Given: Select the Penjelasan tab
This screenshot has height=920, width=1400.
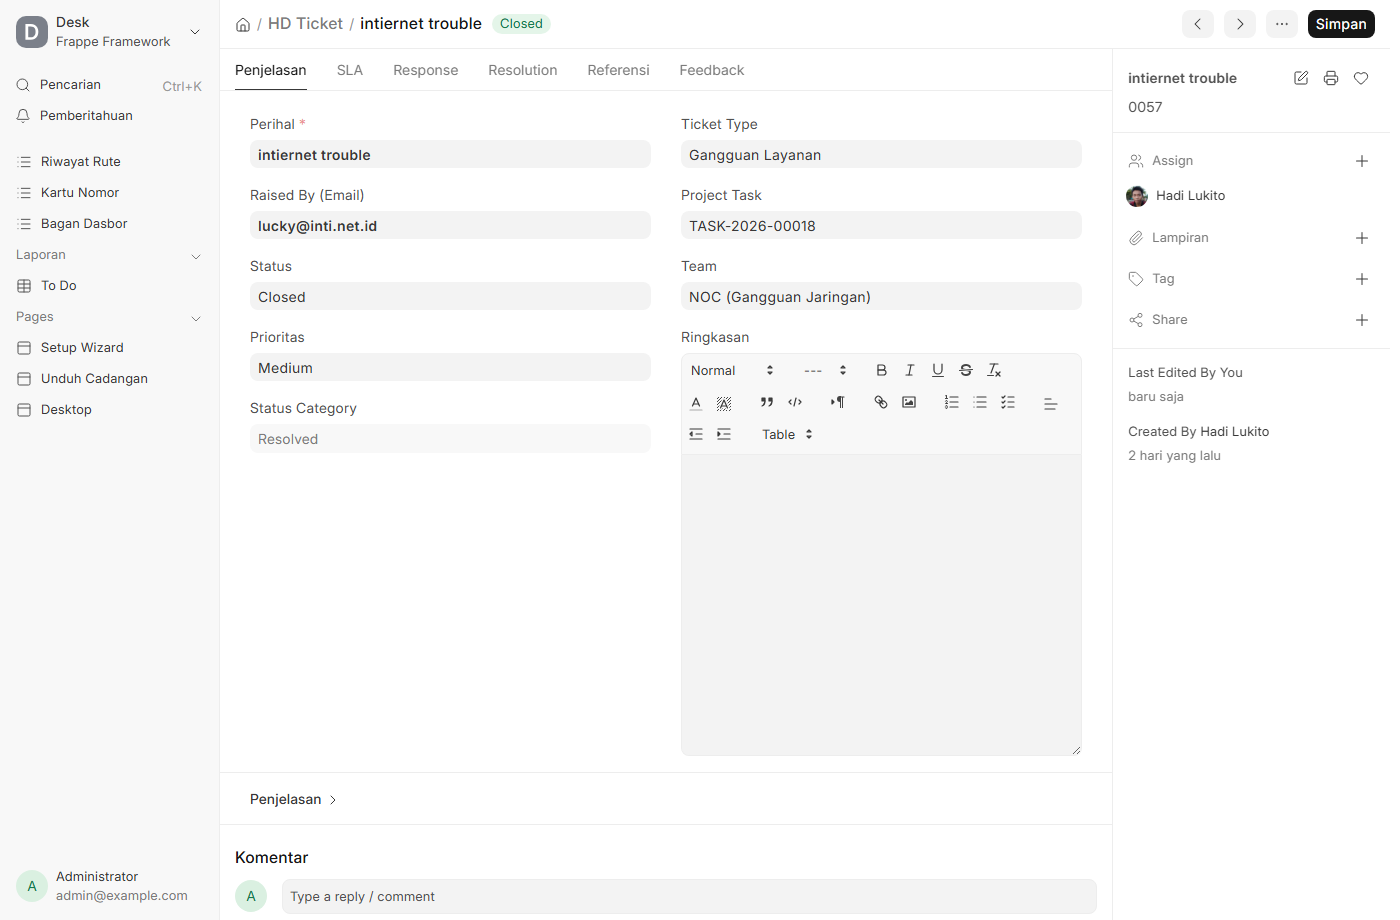Looking at the screenshot, I should [271, 70].
